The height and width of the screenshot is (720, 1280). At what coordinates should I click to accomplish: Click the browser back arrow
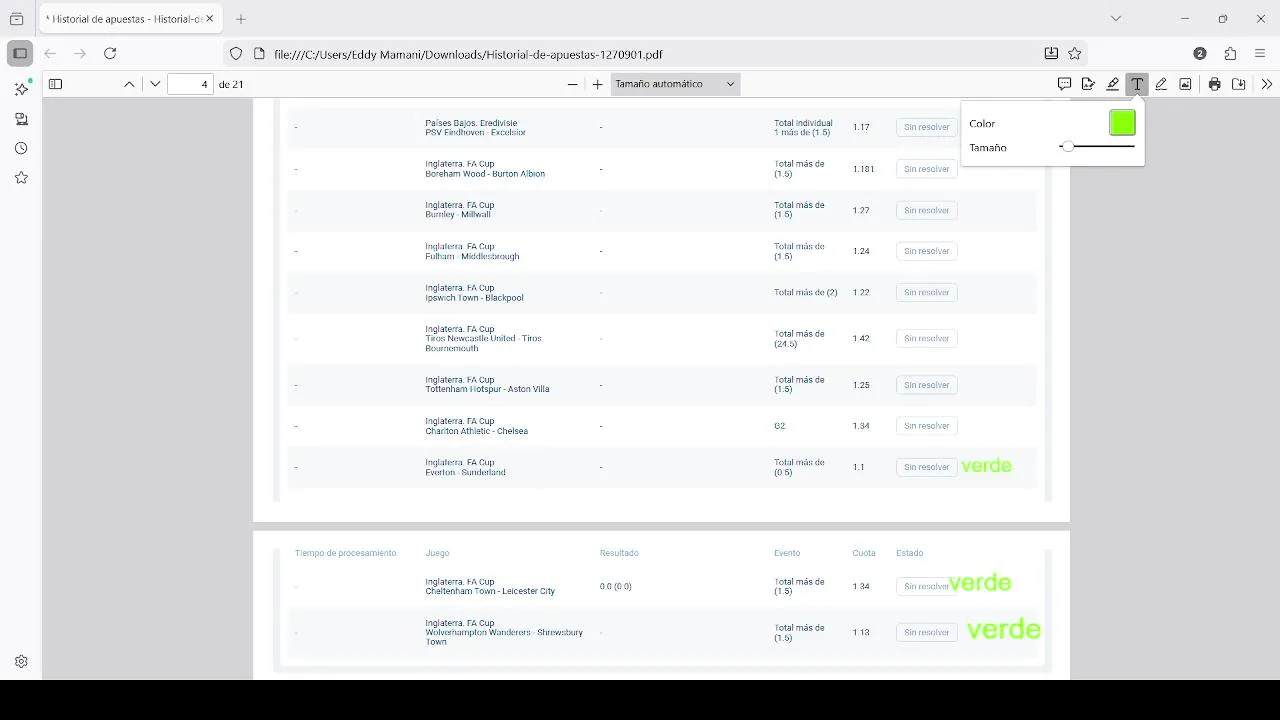pos(50,53)
